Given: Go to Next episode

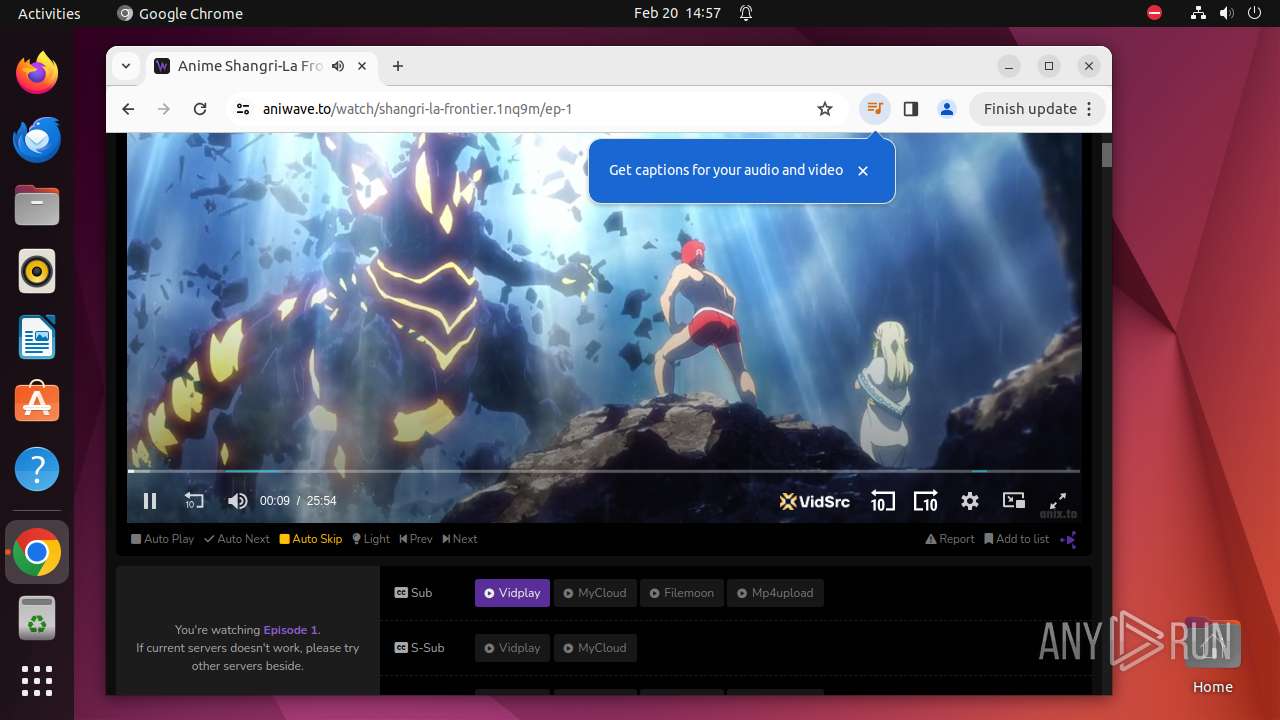Looking at the screenshot, I should tap(460, 539).
